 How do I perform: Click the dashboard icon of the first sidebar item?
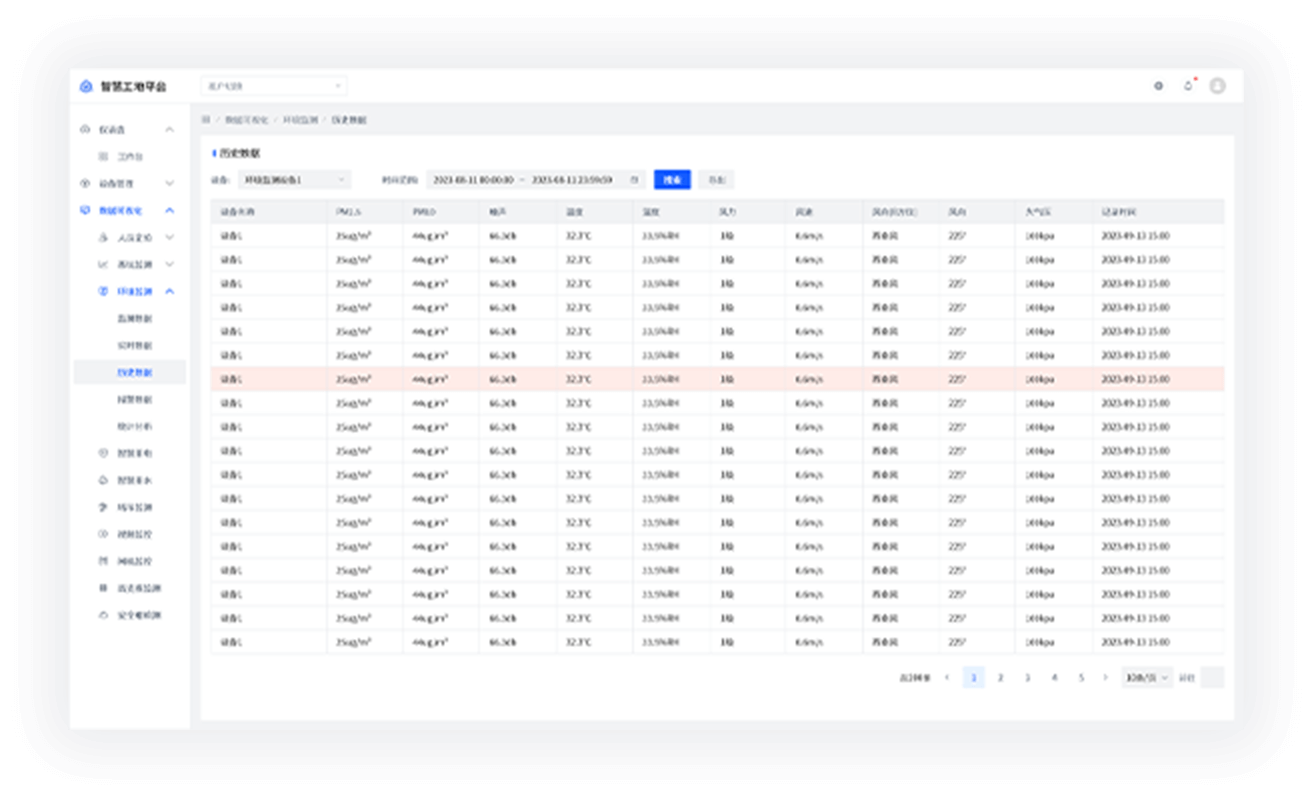point(85,130)
